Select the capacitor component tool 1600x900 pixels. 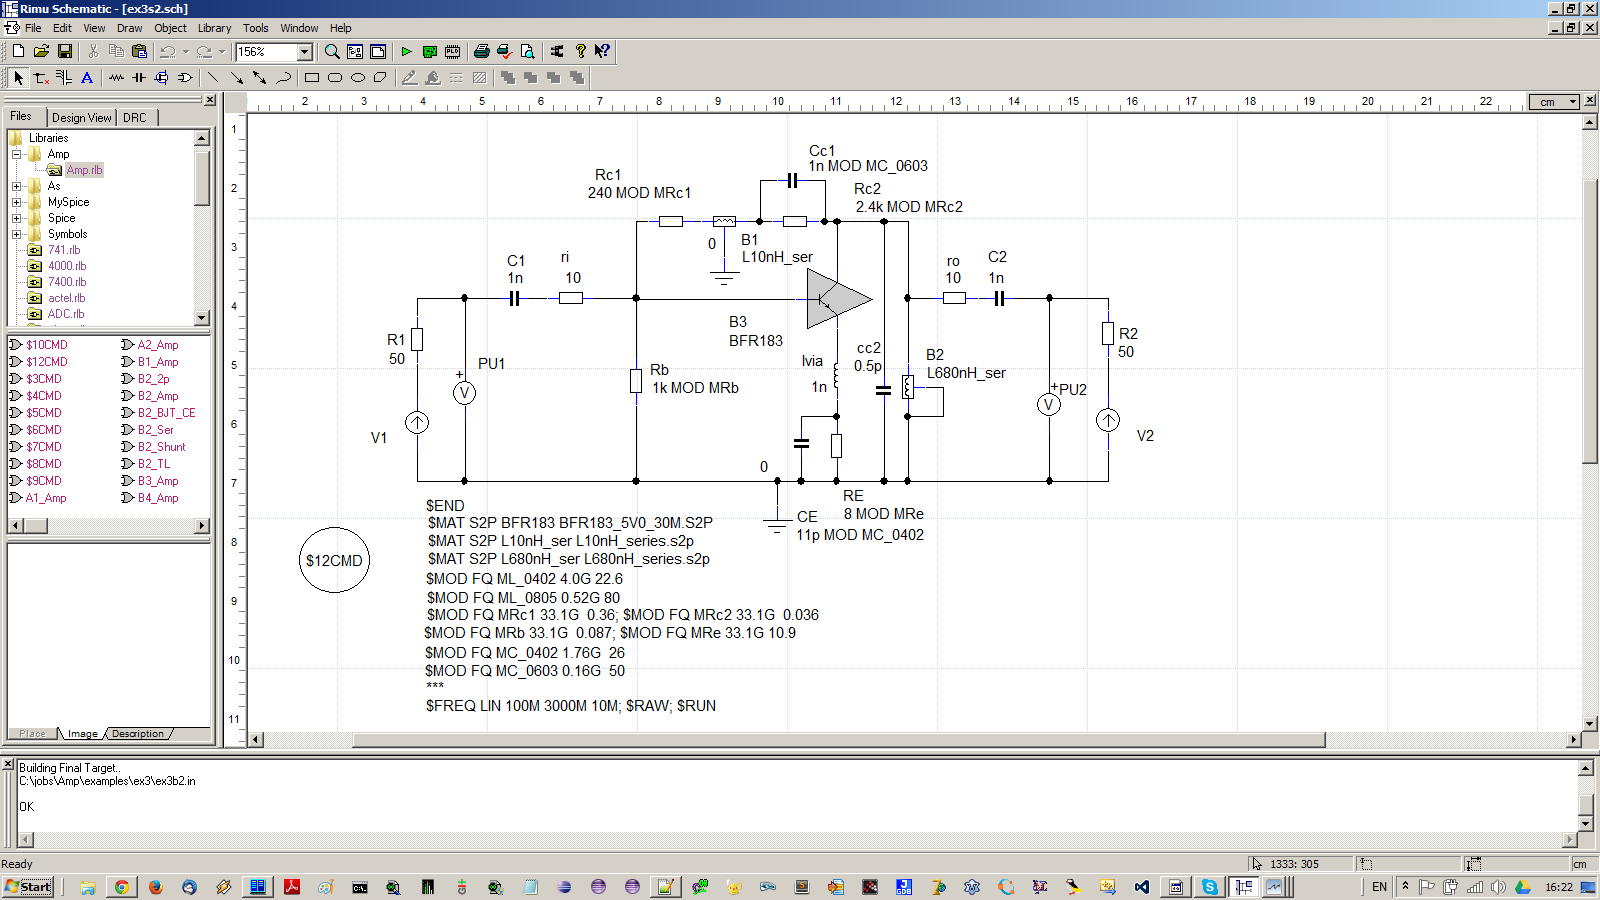pos(139,77)
